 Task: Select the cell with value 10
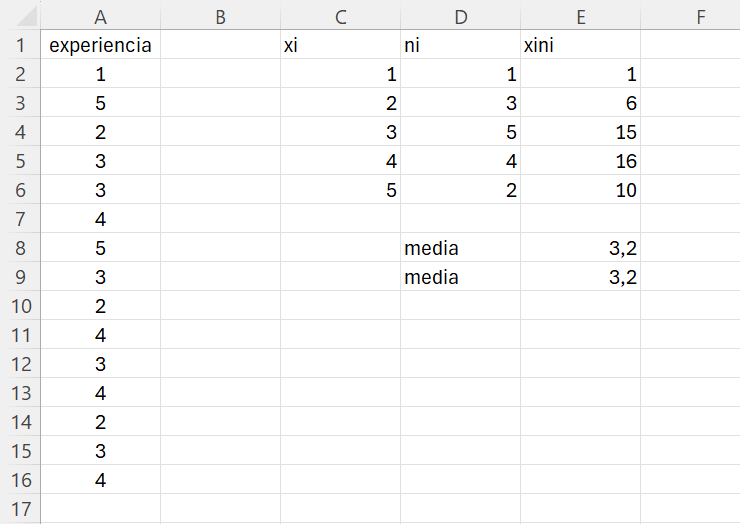pyautogui.click(x=580, y=190)
